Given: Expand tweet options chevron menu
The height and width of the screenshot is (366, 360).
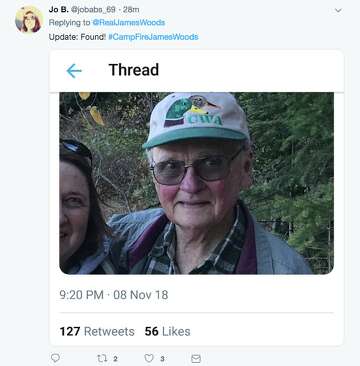Looking at the screenshot, I should point(338,10).
